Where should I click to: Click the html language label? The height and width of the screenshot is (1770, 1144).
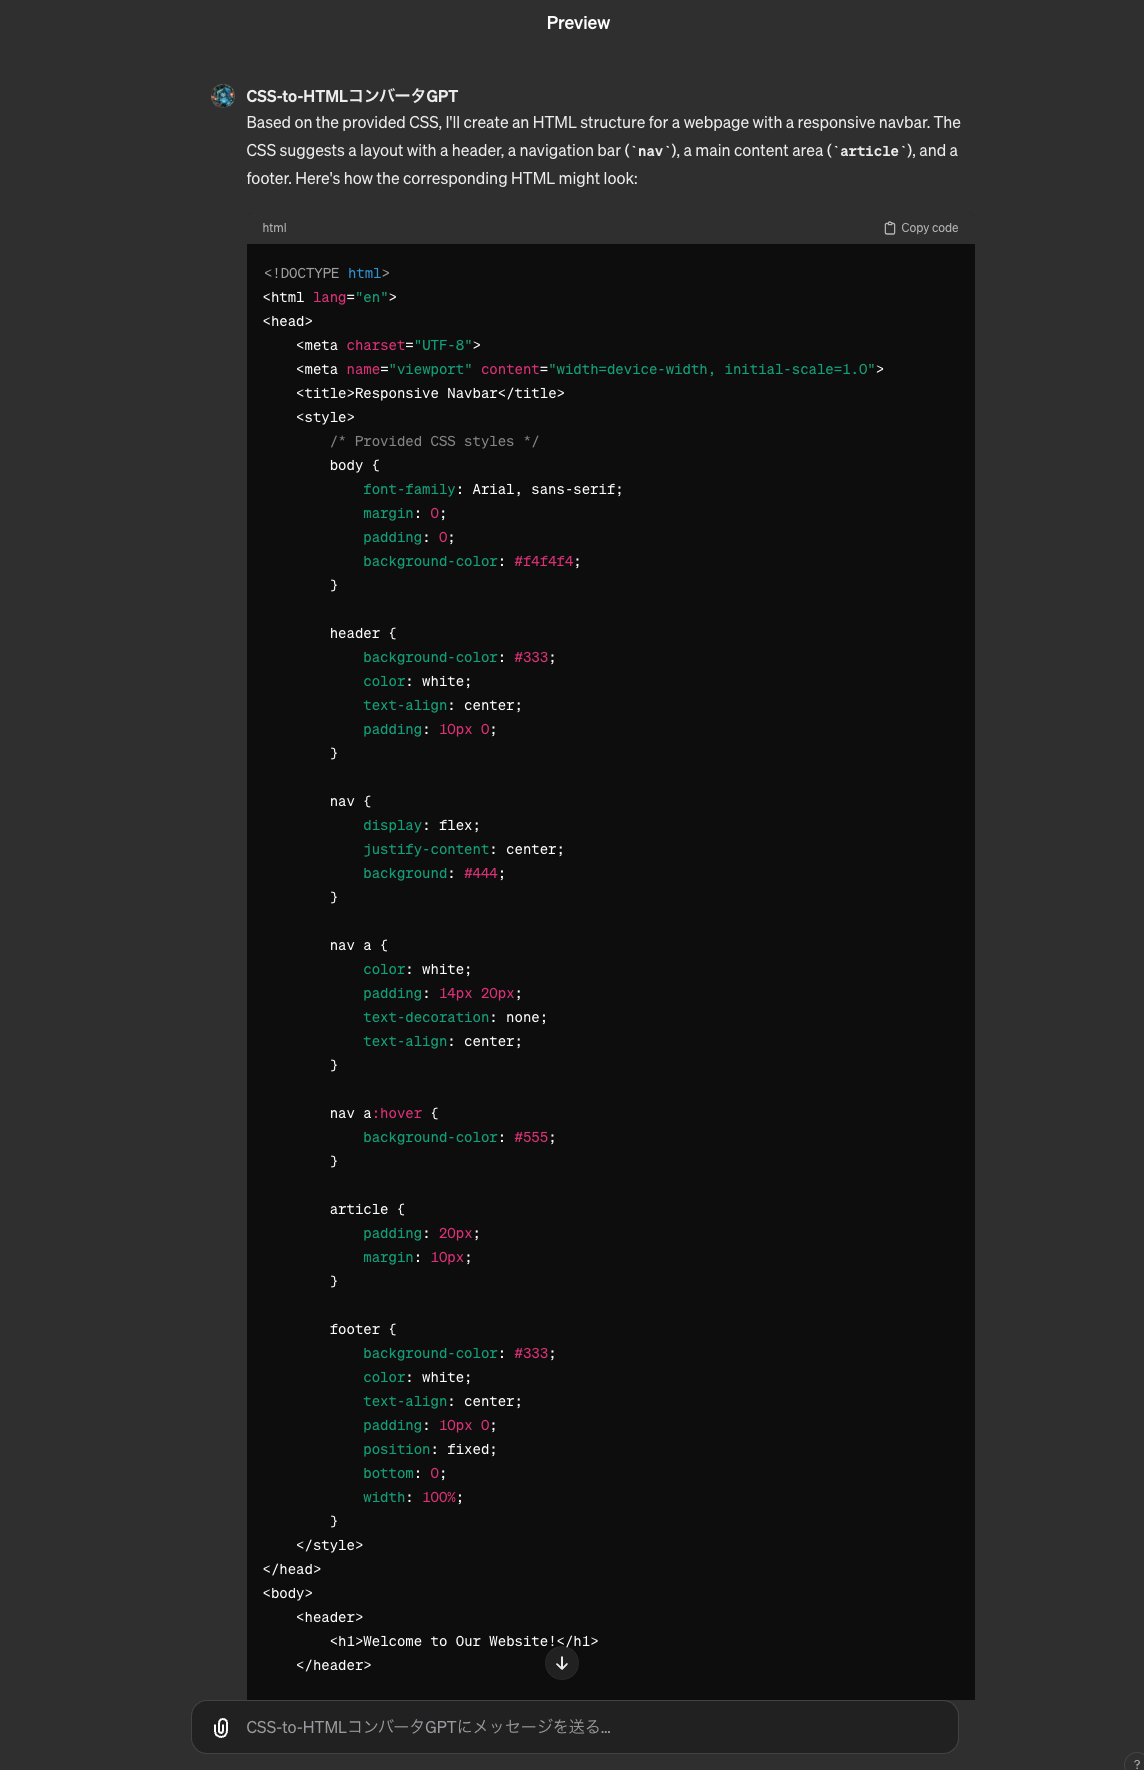(274, 228)
